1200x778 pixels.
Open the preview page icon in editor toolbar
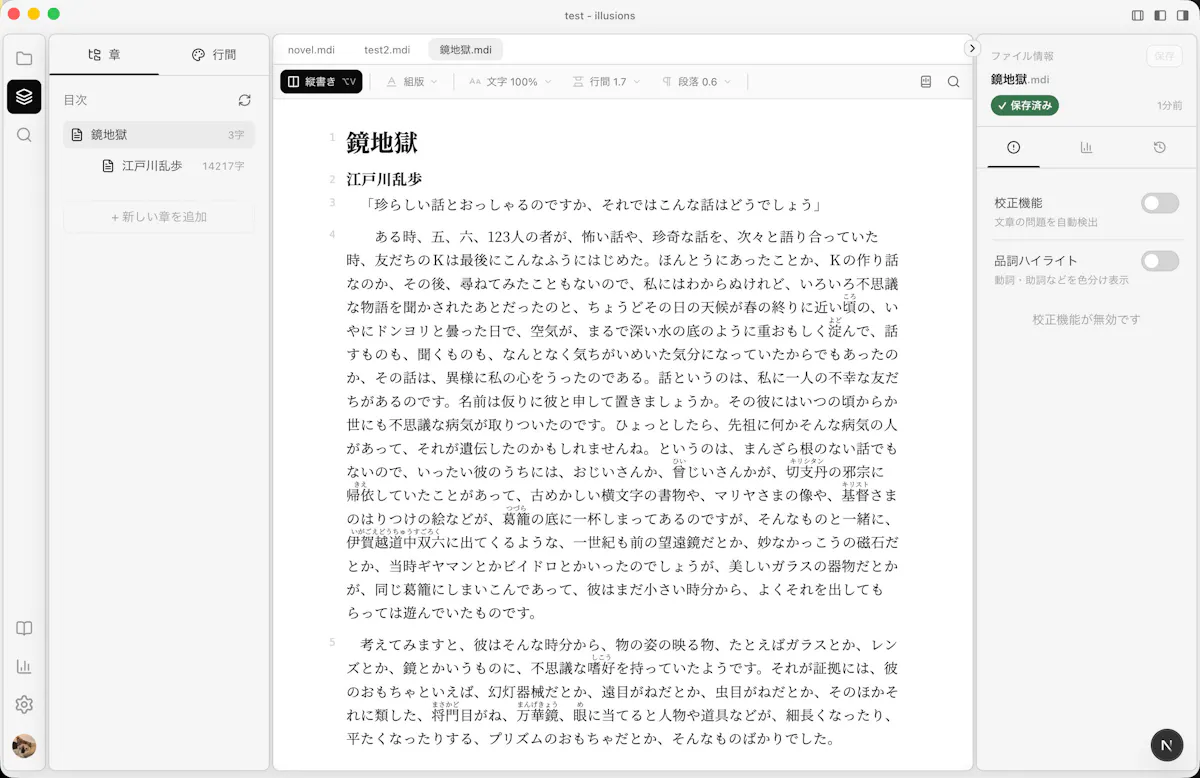[x=926, y=82]
